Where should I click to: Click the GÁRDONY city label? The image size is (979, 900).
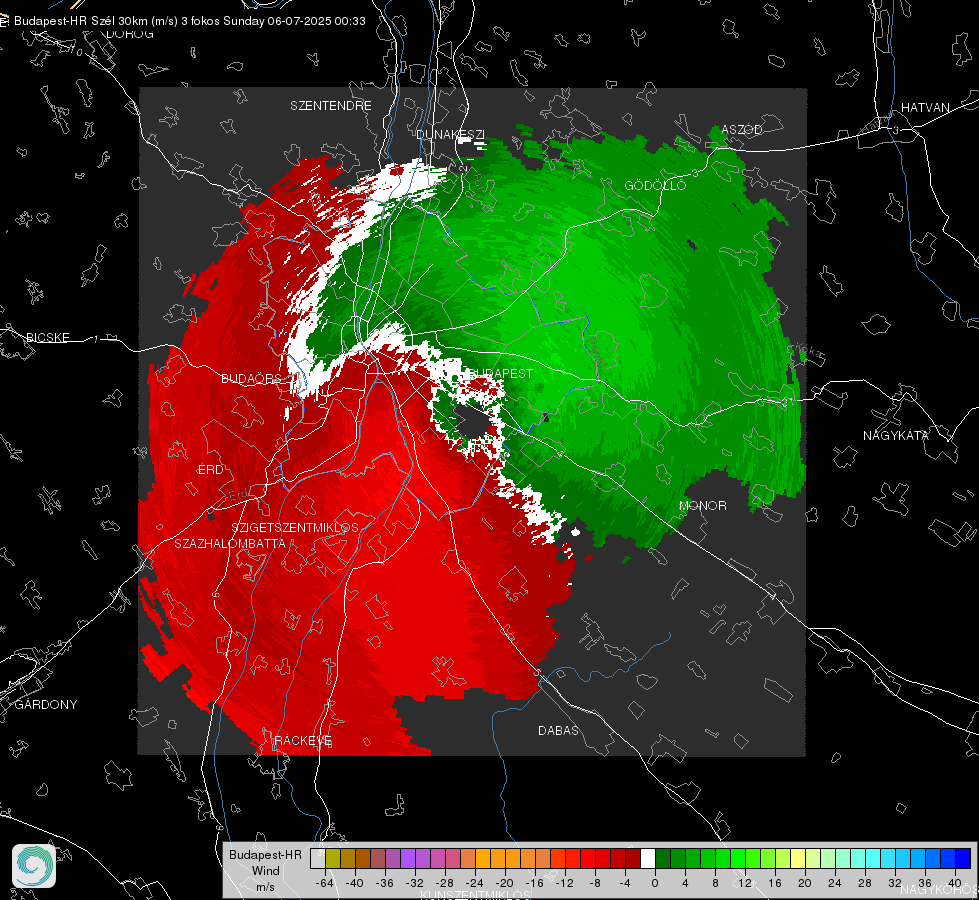(x=46, y=705)
